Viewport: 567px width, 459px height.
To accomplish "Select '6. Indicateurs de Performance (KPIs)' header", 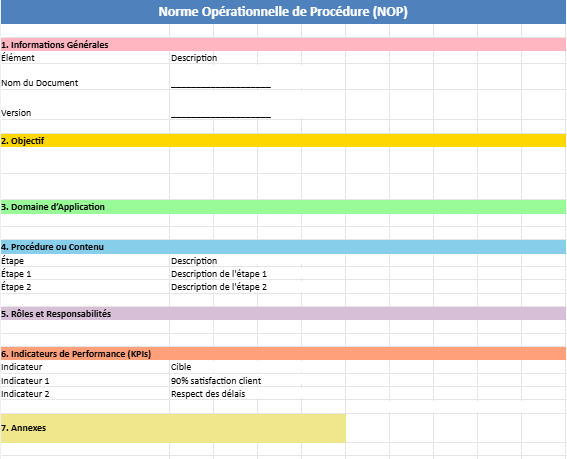I will coord(283,353).
